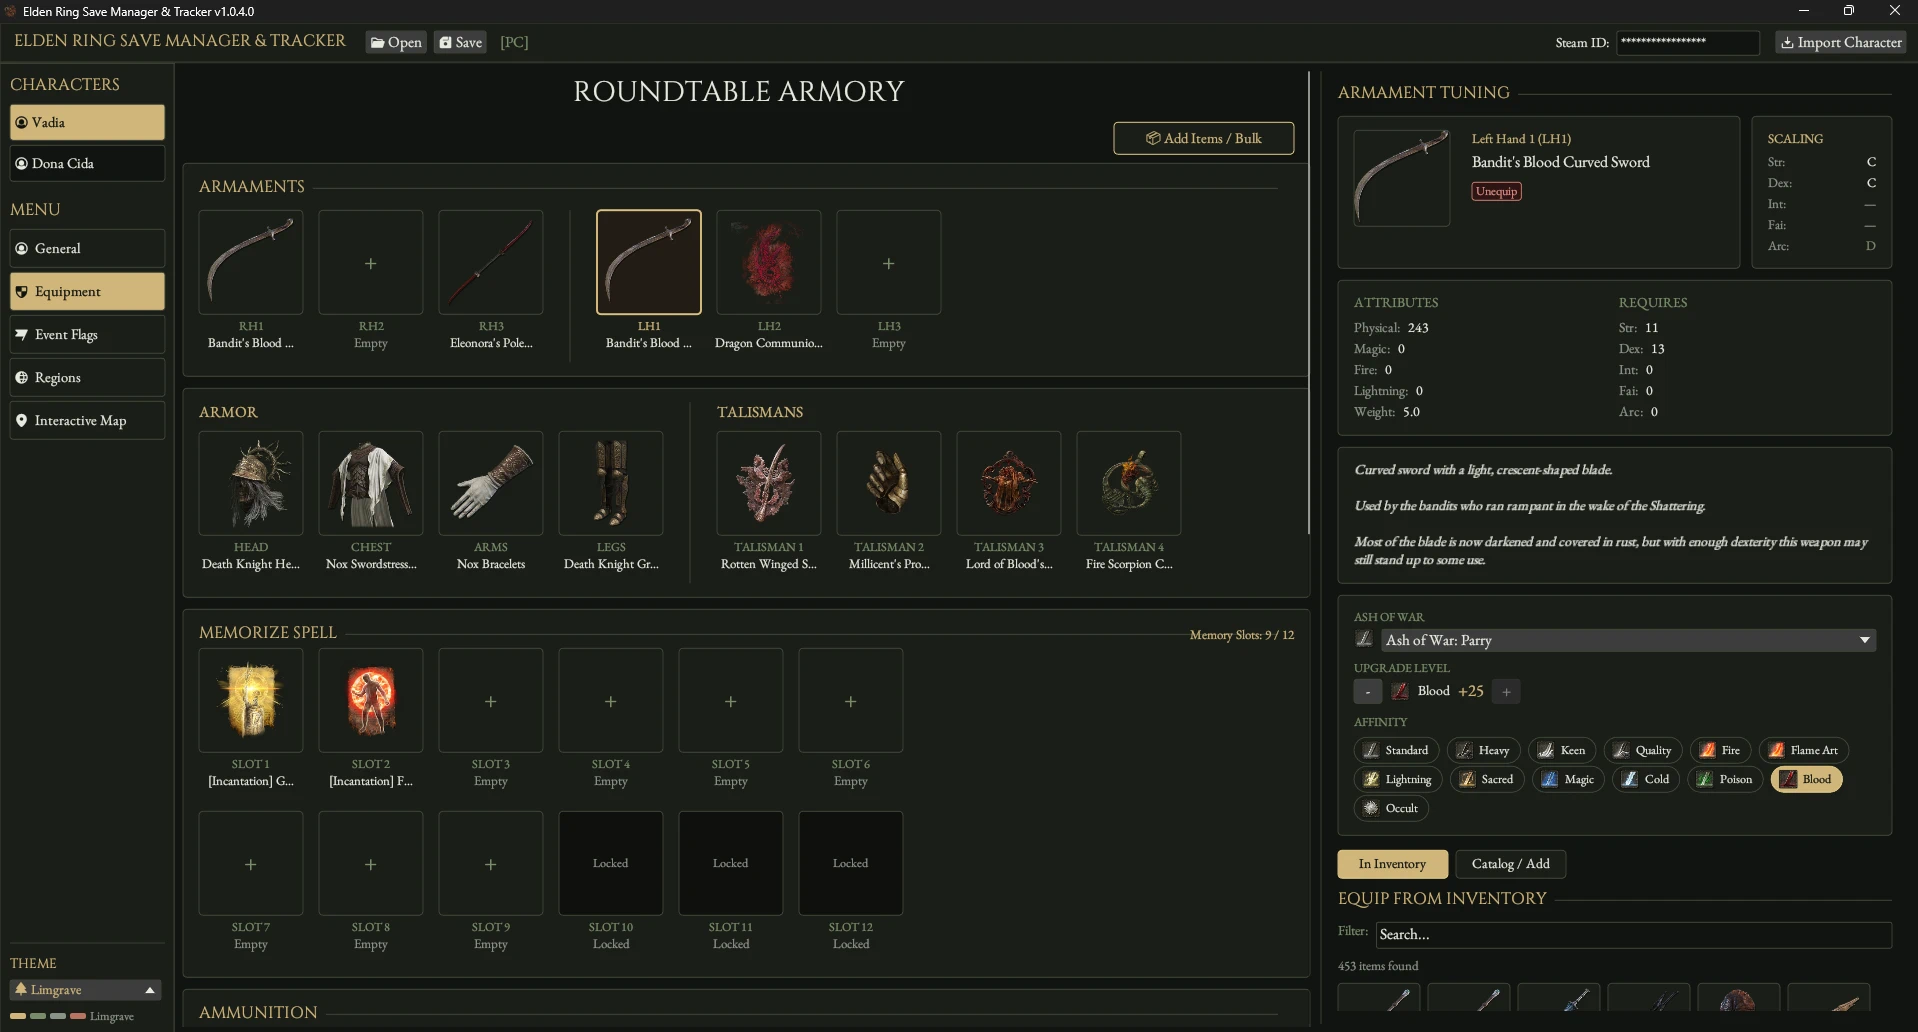1918x1032 pixels.
Task: Switch to the Catalog / Add tab
Action: click(x=1511, y=864)
